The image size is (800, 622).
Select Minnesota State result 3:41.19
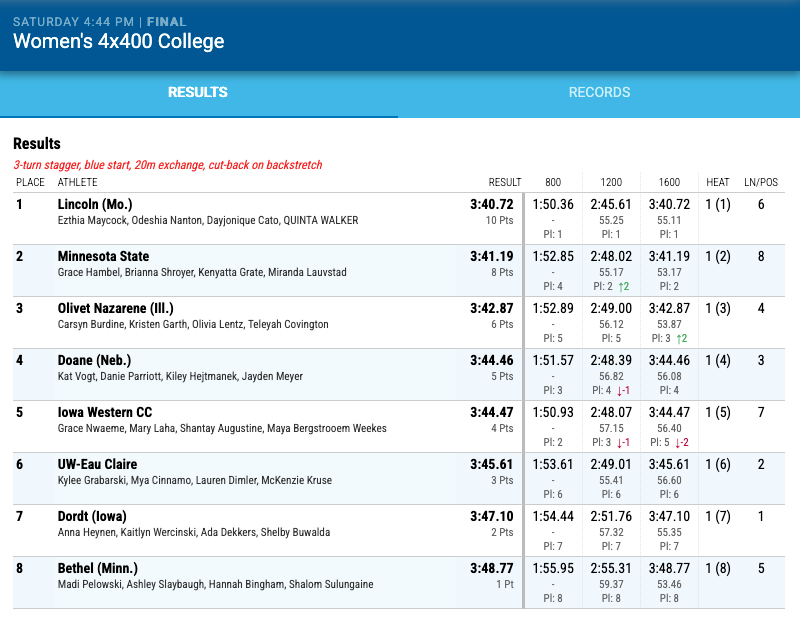coord(491,257)
